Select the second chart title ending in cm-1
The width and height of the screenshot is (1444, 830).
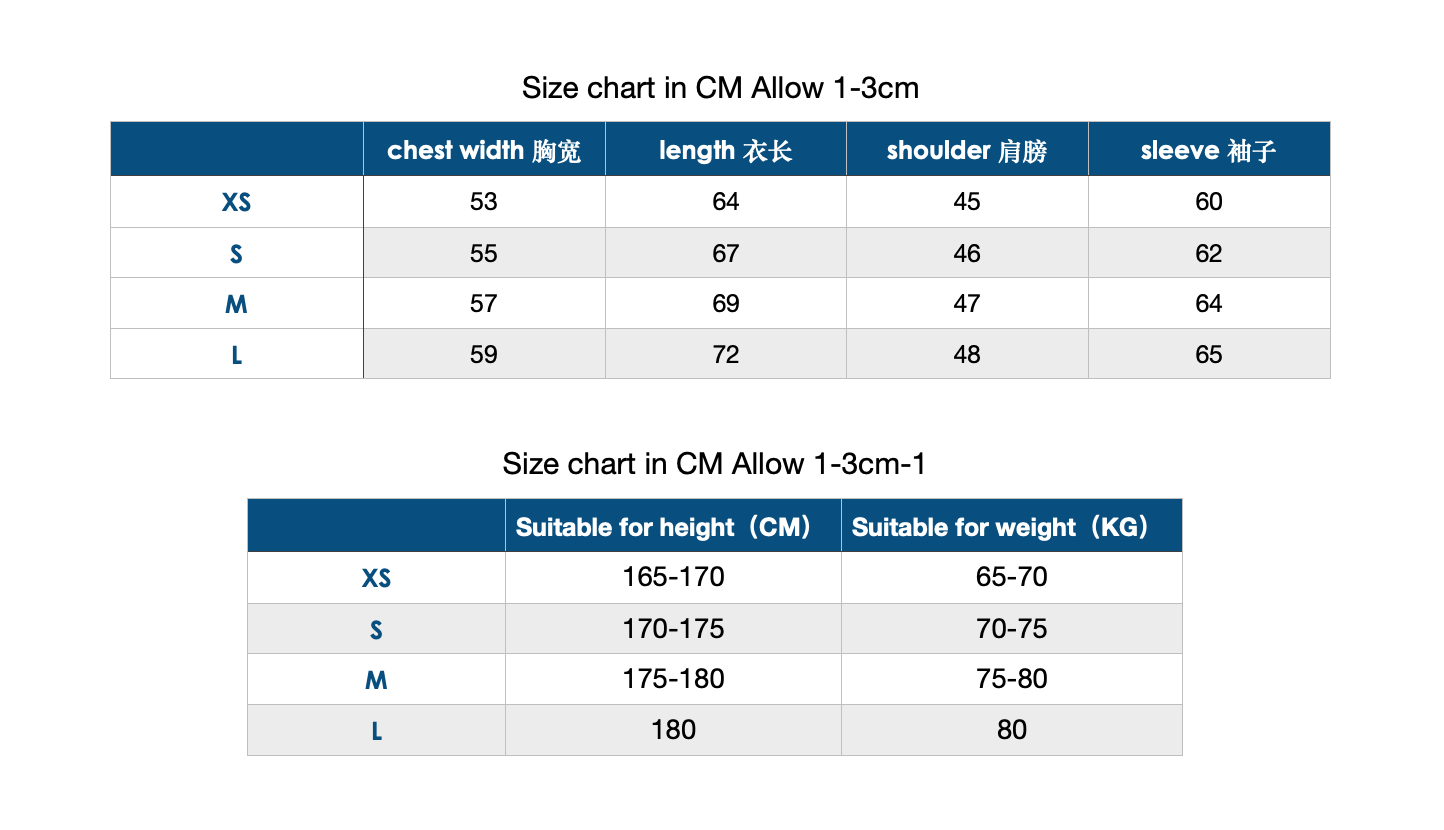714,464
